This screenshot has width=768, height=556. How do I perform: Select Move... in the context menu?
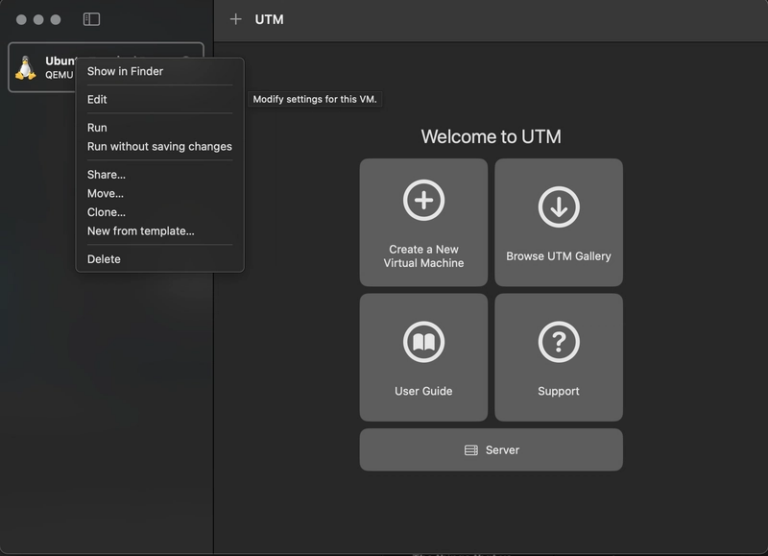point(160,193)
